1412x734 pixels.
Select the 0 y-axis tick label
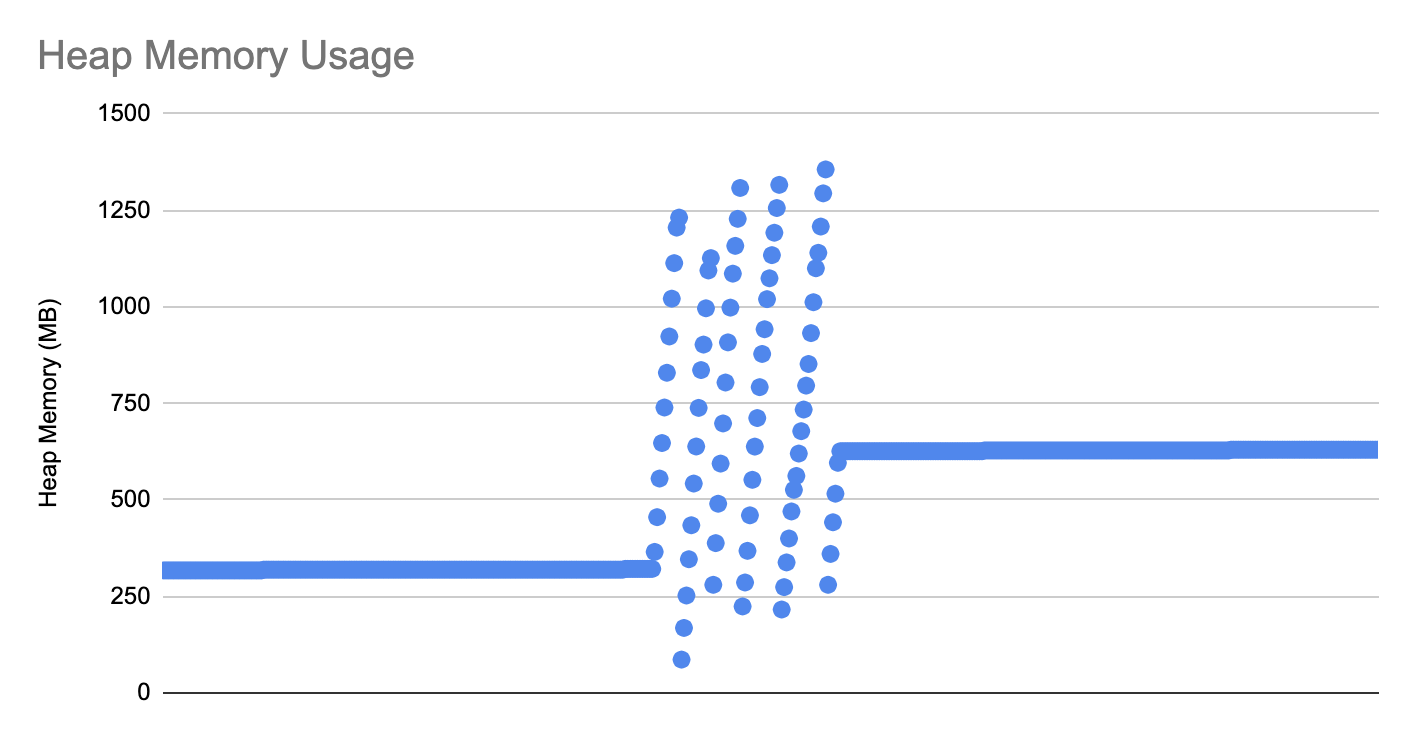(144, 692)
